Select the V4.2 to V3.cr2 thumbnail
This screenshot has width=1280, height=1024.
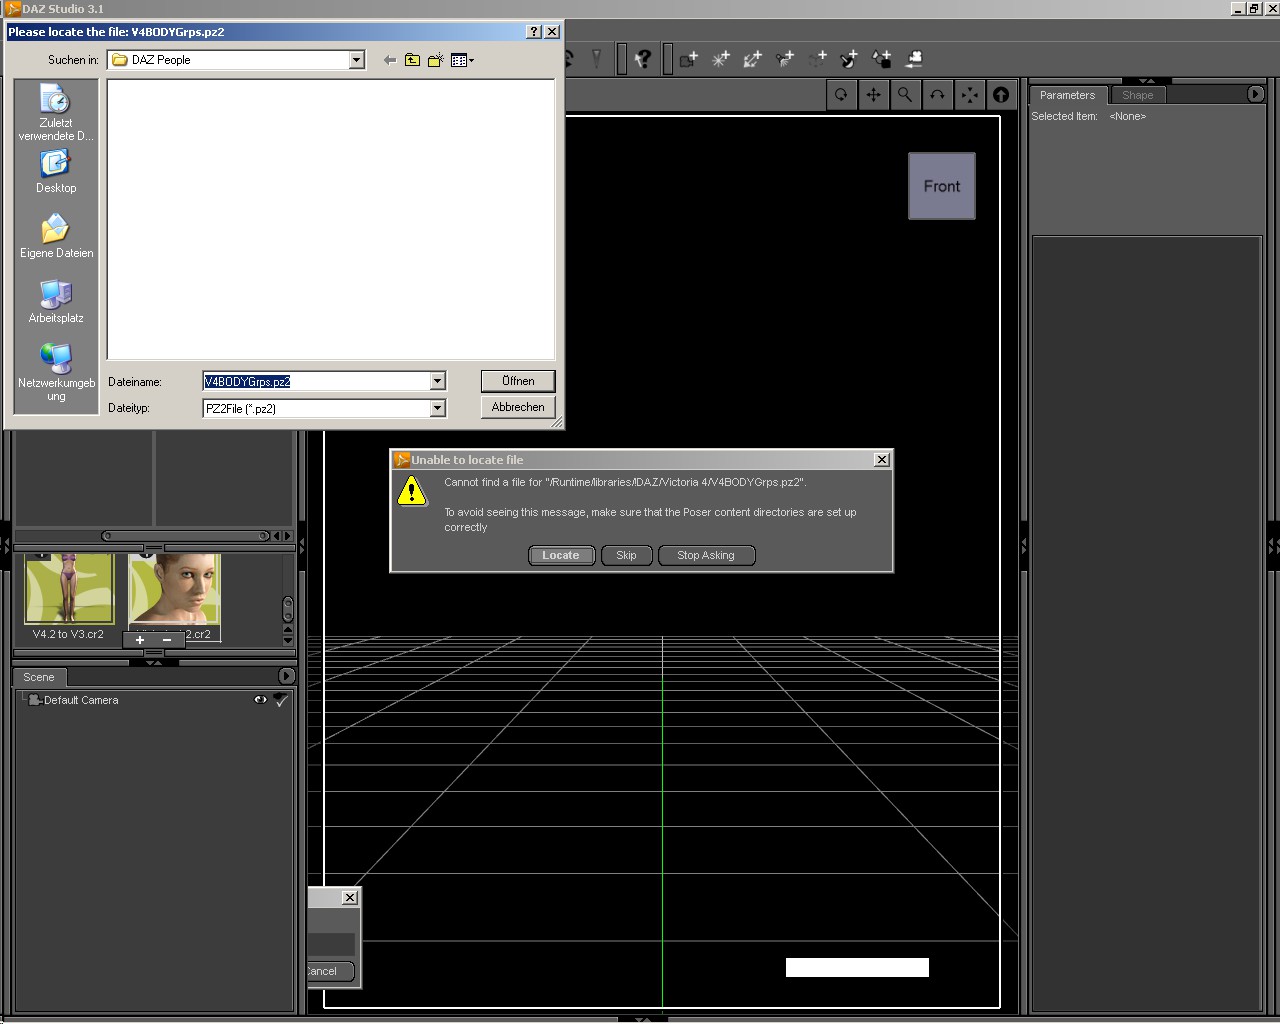[68, 597]
